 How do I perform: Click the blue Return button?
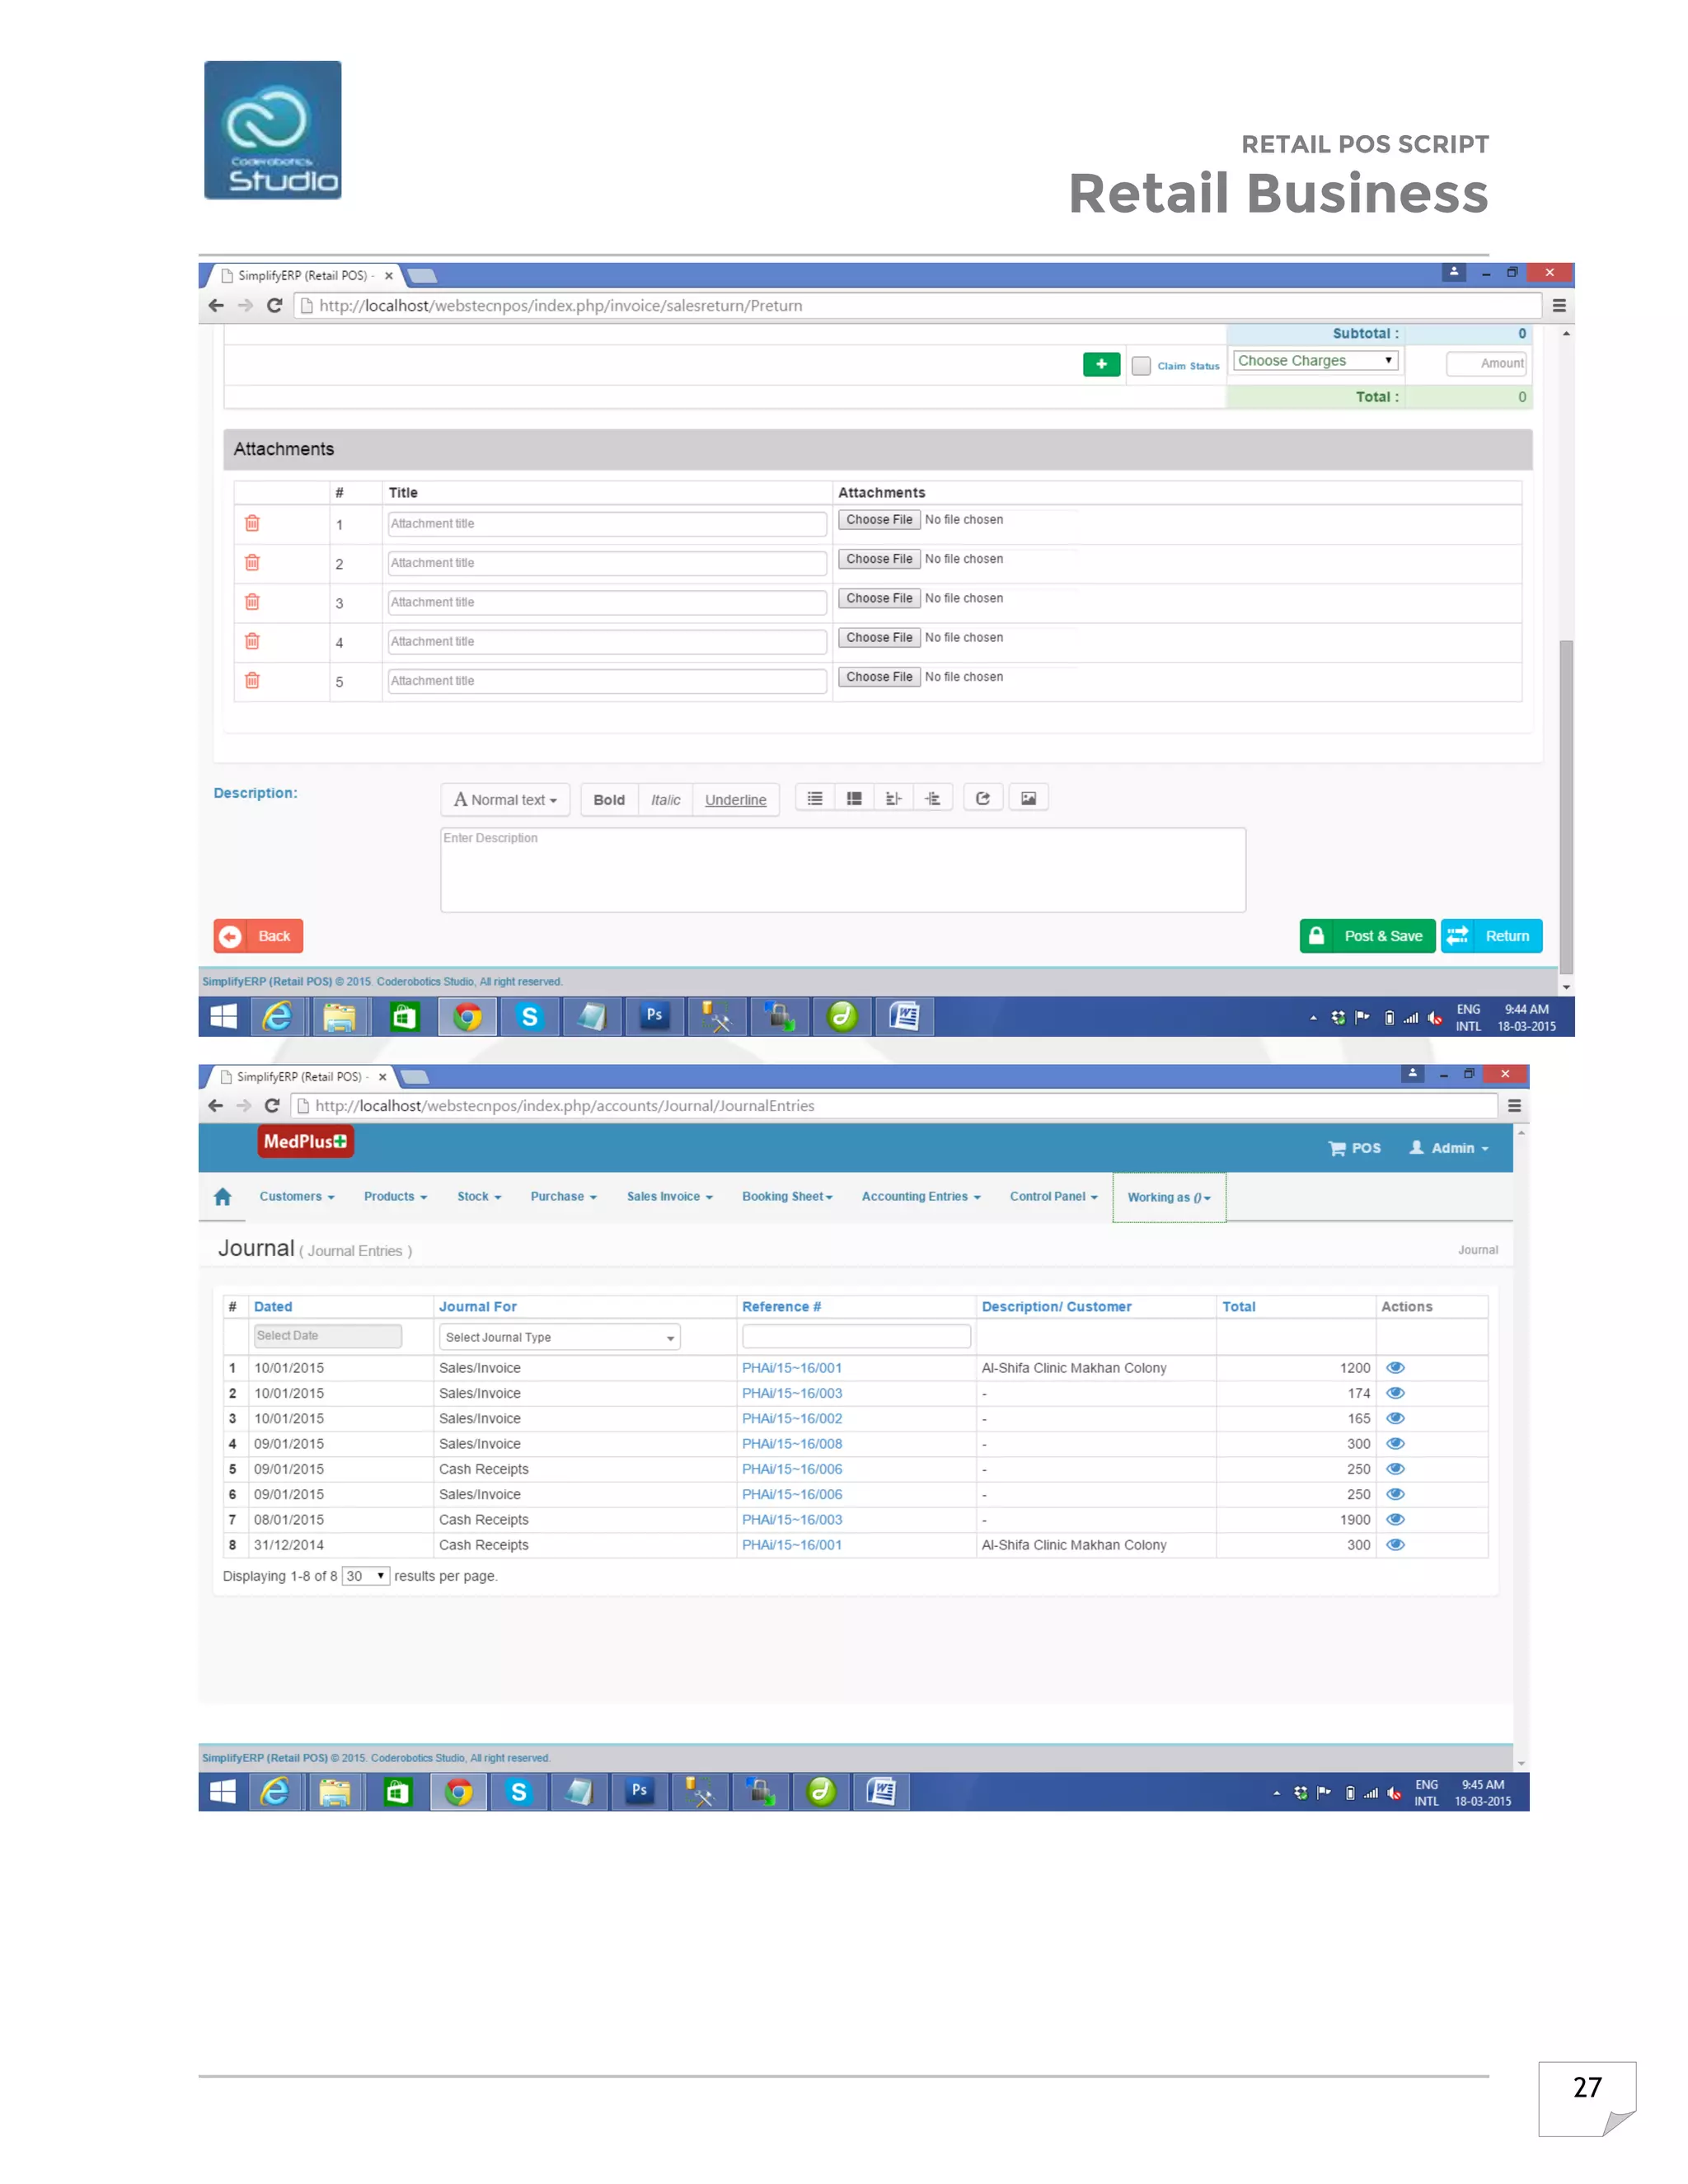pos(1491,936)
